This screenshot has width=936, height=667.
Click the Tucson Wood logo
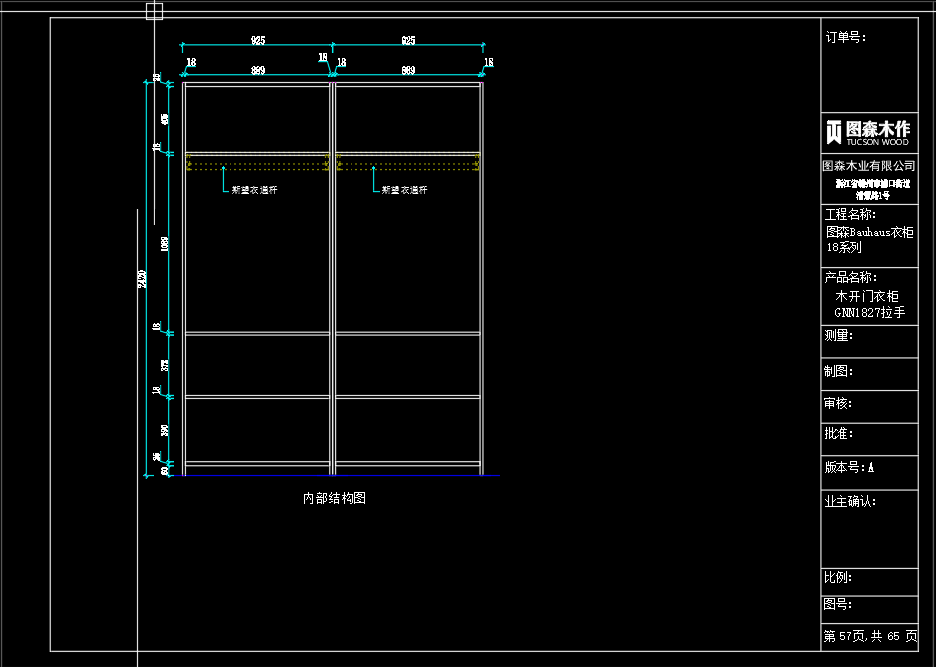(x=868, y=132)
